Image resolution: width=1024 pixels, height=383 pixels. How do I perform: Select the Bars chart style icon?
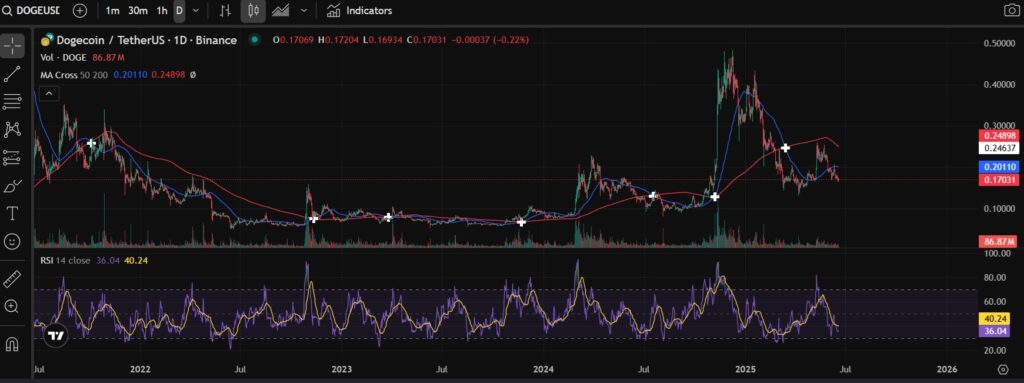coord(225,10)
